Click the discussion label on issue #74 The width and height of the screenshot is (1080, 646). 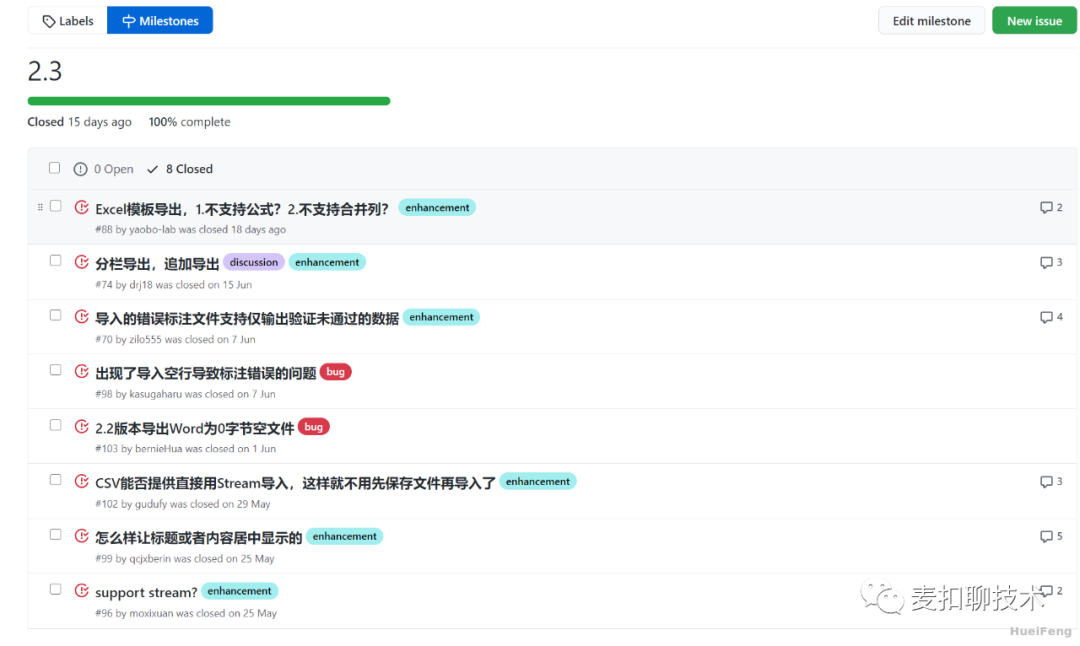(253, 262)
